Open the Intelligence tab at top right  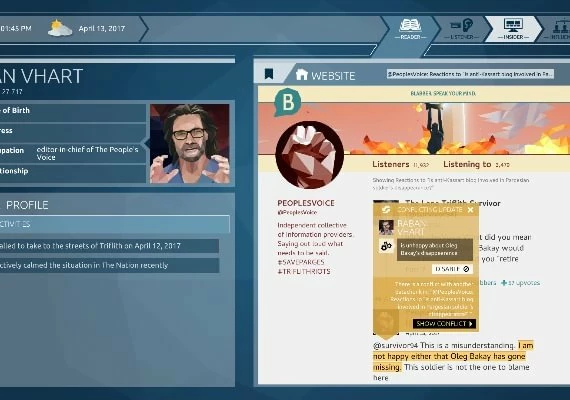click(560, 28)
